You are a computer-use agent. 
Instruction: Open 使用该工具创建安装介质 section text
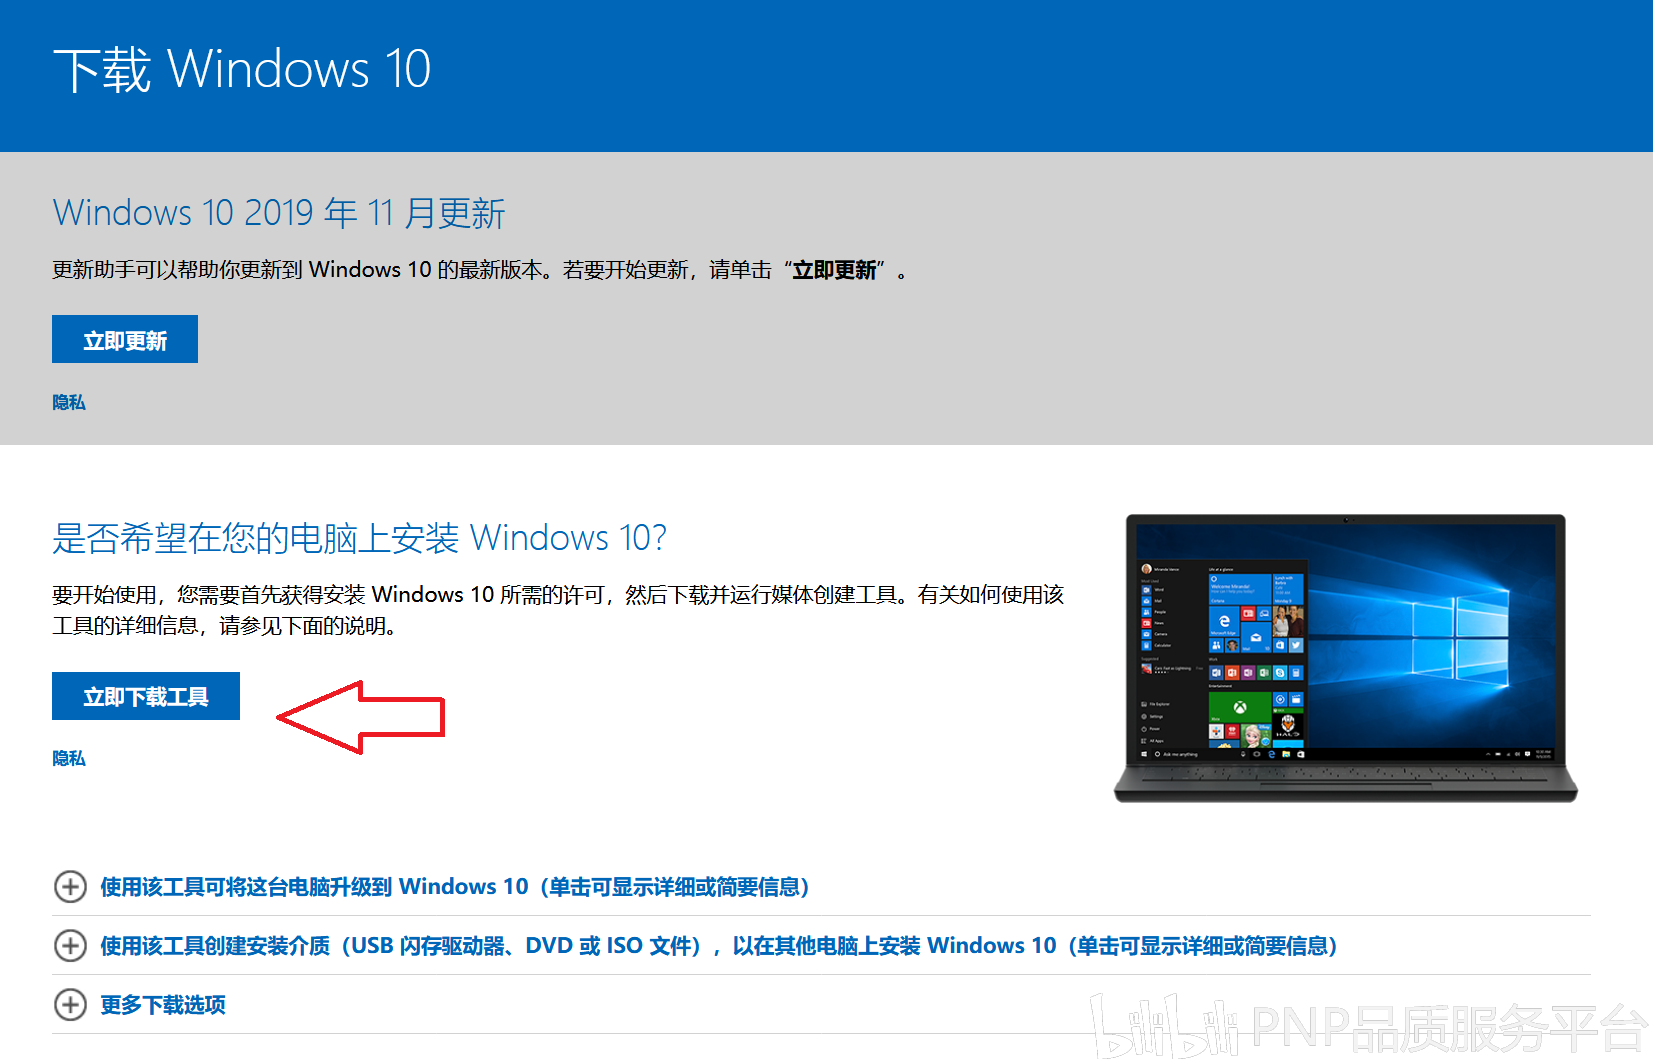(x=719, y=946)
